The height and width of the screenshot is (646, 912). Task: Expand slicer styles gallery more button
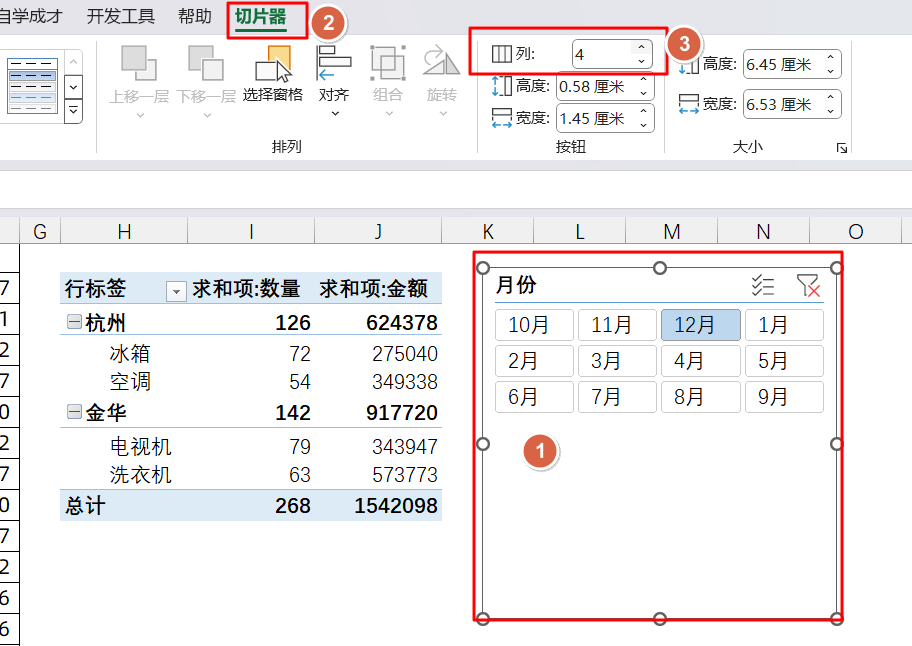(73, 110)
